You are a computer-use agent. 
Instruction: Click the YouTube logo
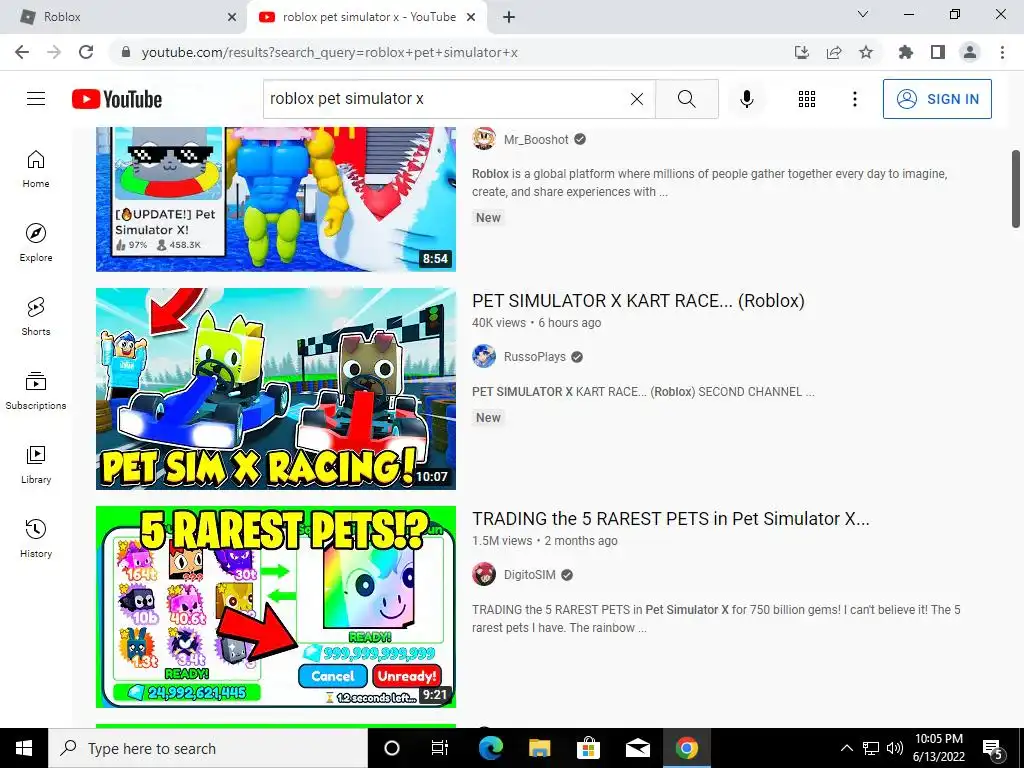(117, 99)
